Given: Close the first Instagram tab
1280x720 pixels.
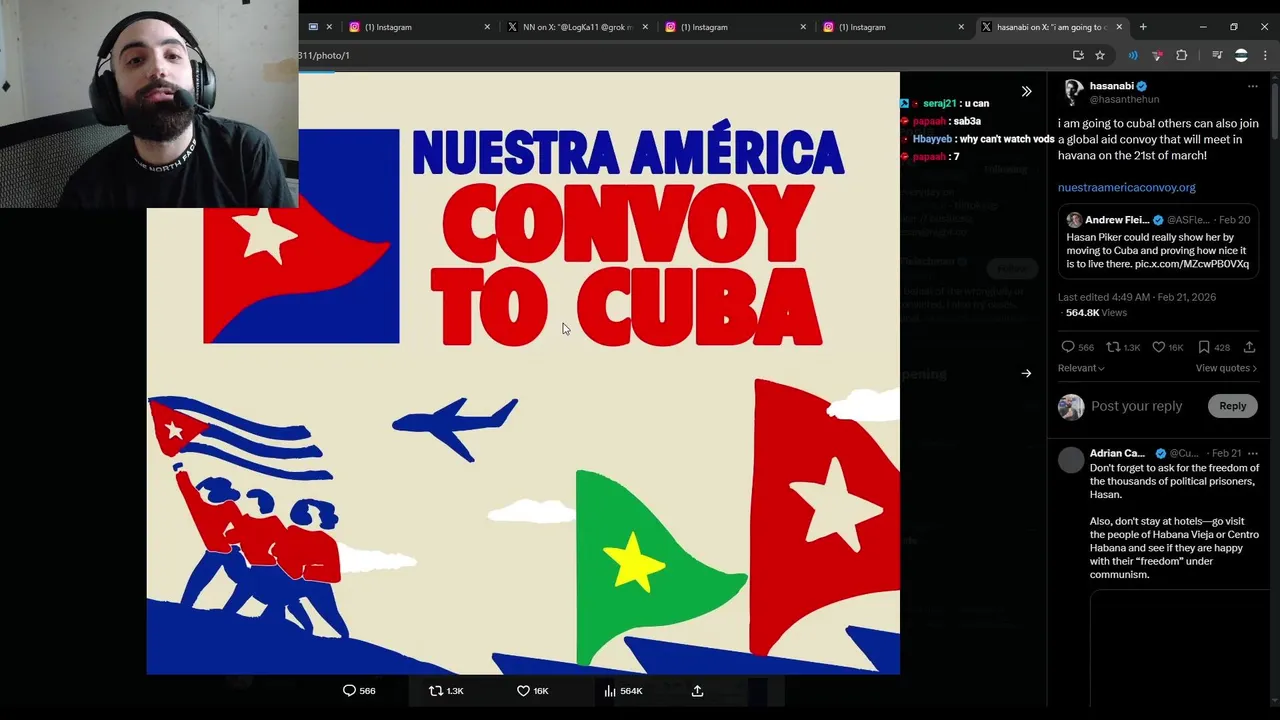Looking at the screenshot, I should 487,27.
